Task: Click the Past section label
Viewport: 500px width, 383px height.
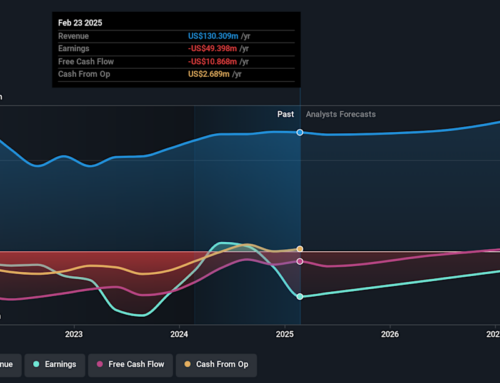Action: [286, 114]
